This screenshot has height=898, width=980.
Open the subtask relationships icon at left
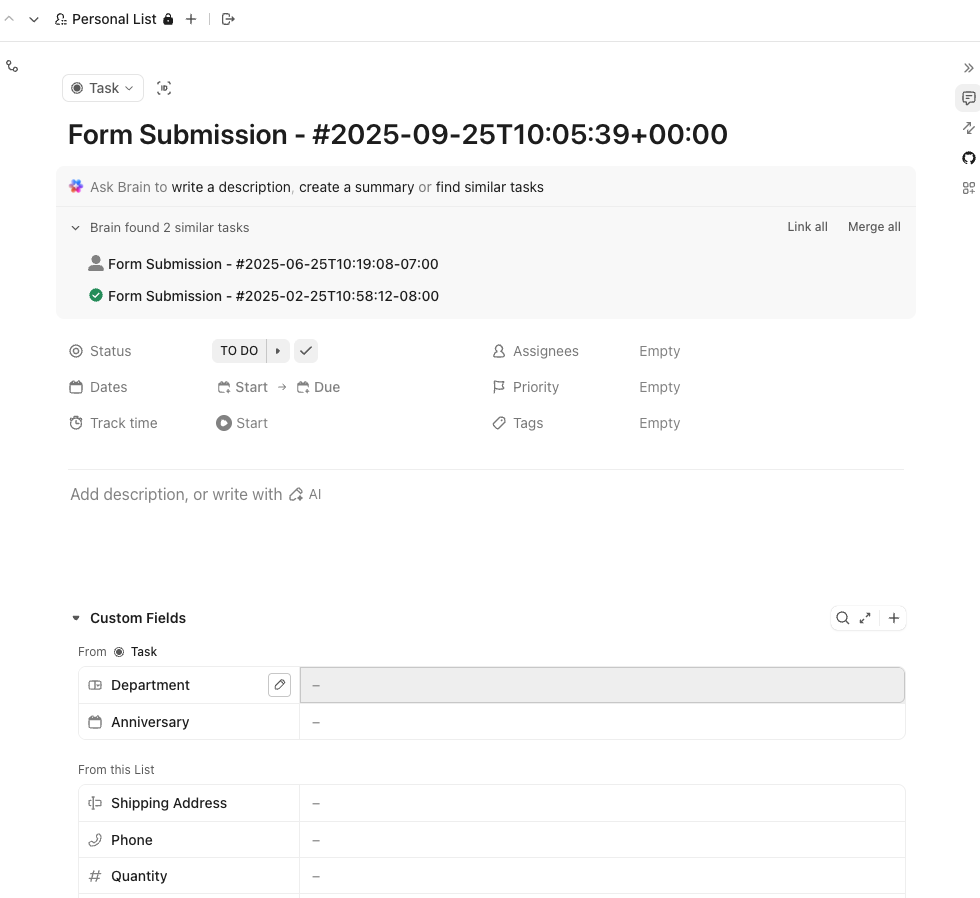pyautogui.click(x=12, y=66)
